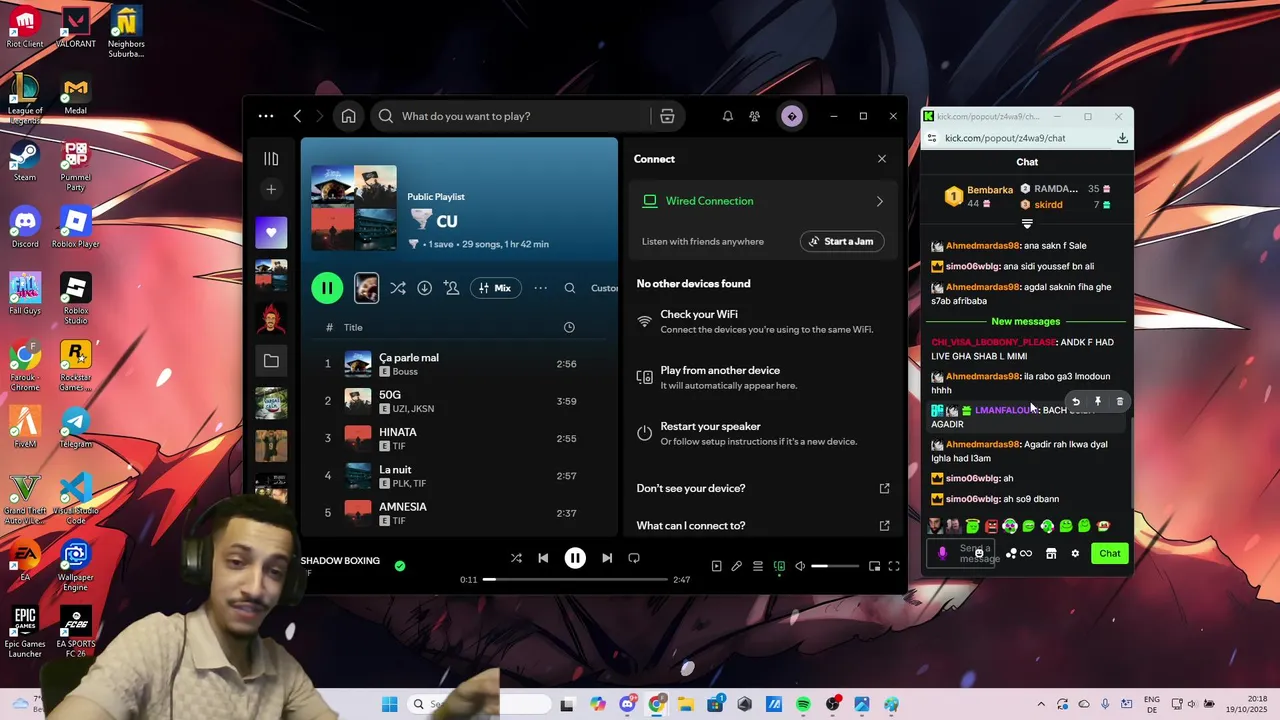Viewport: 1280px width, 720px height.
Task: Delete the hovered LMANFALOUK chat message
Action: pos(1120,402)
